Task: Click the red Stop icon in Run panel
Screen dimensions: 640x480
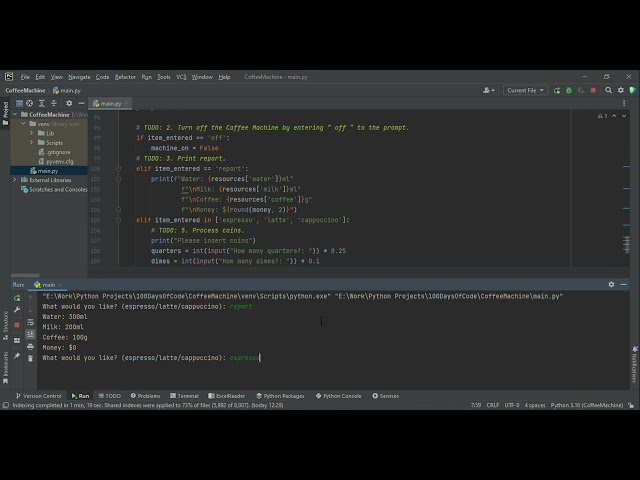Action: pyautogui.click(x=17, y=325)
